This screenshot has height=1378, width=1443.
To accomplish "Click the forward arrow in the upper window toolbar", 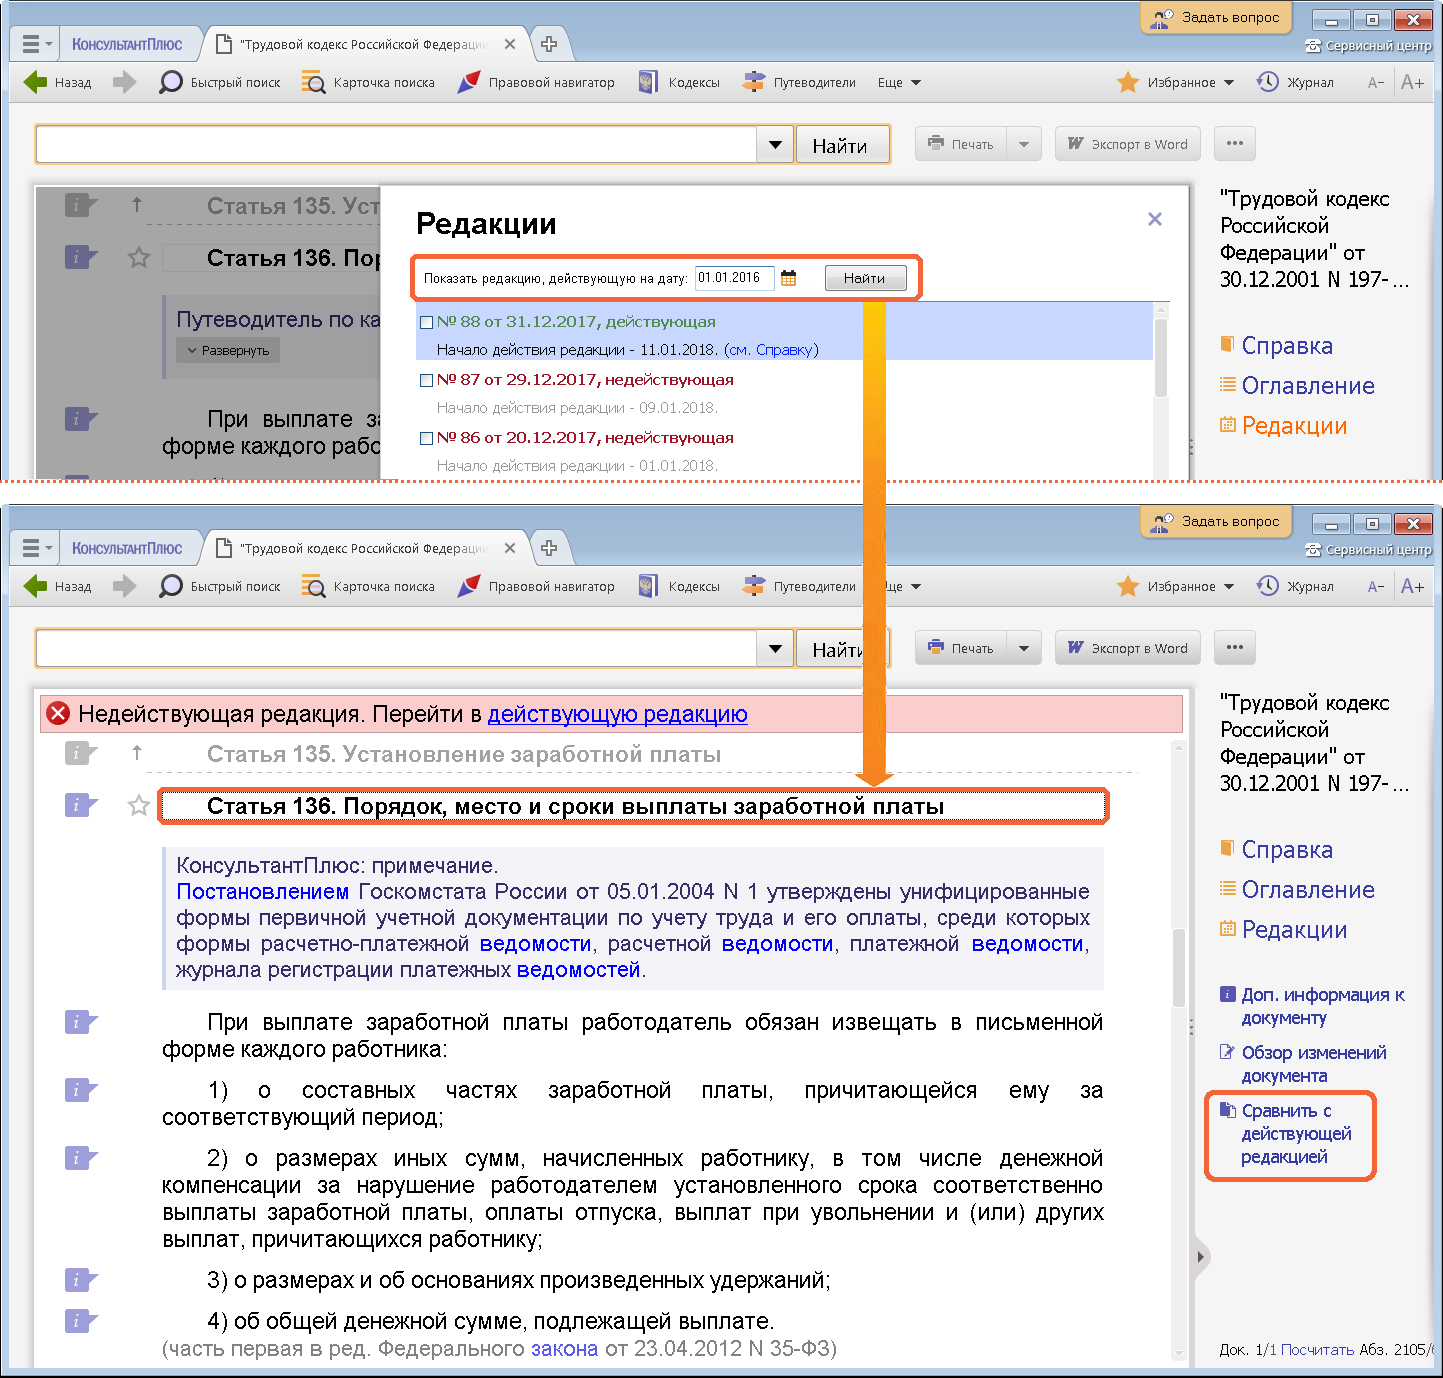I will click(124, 82).
